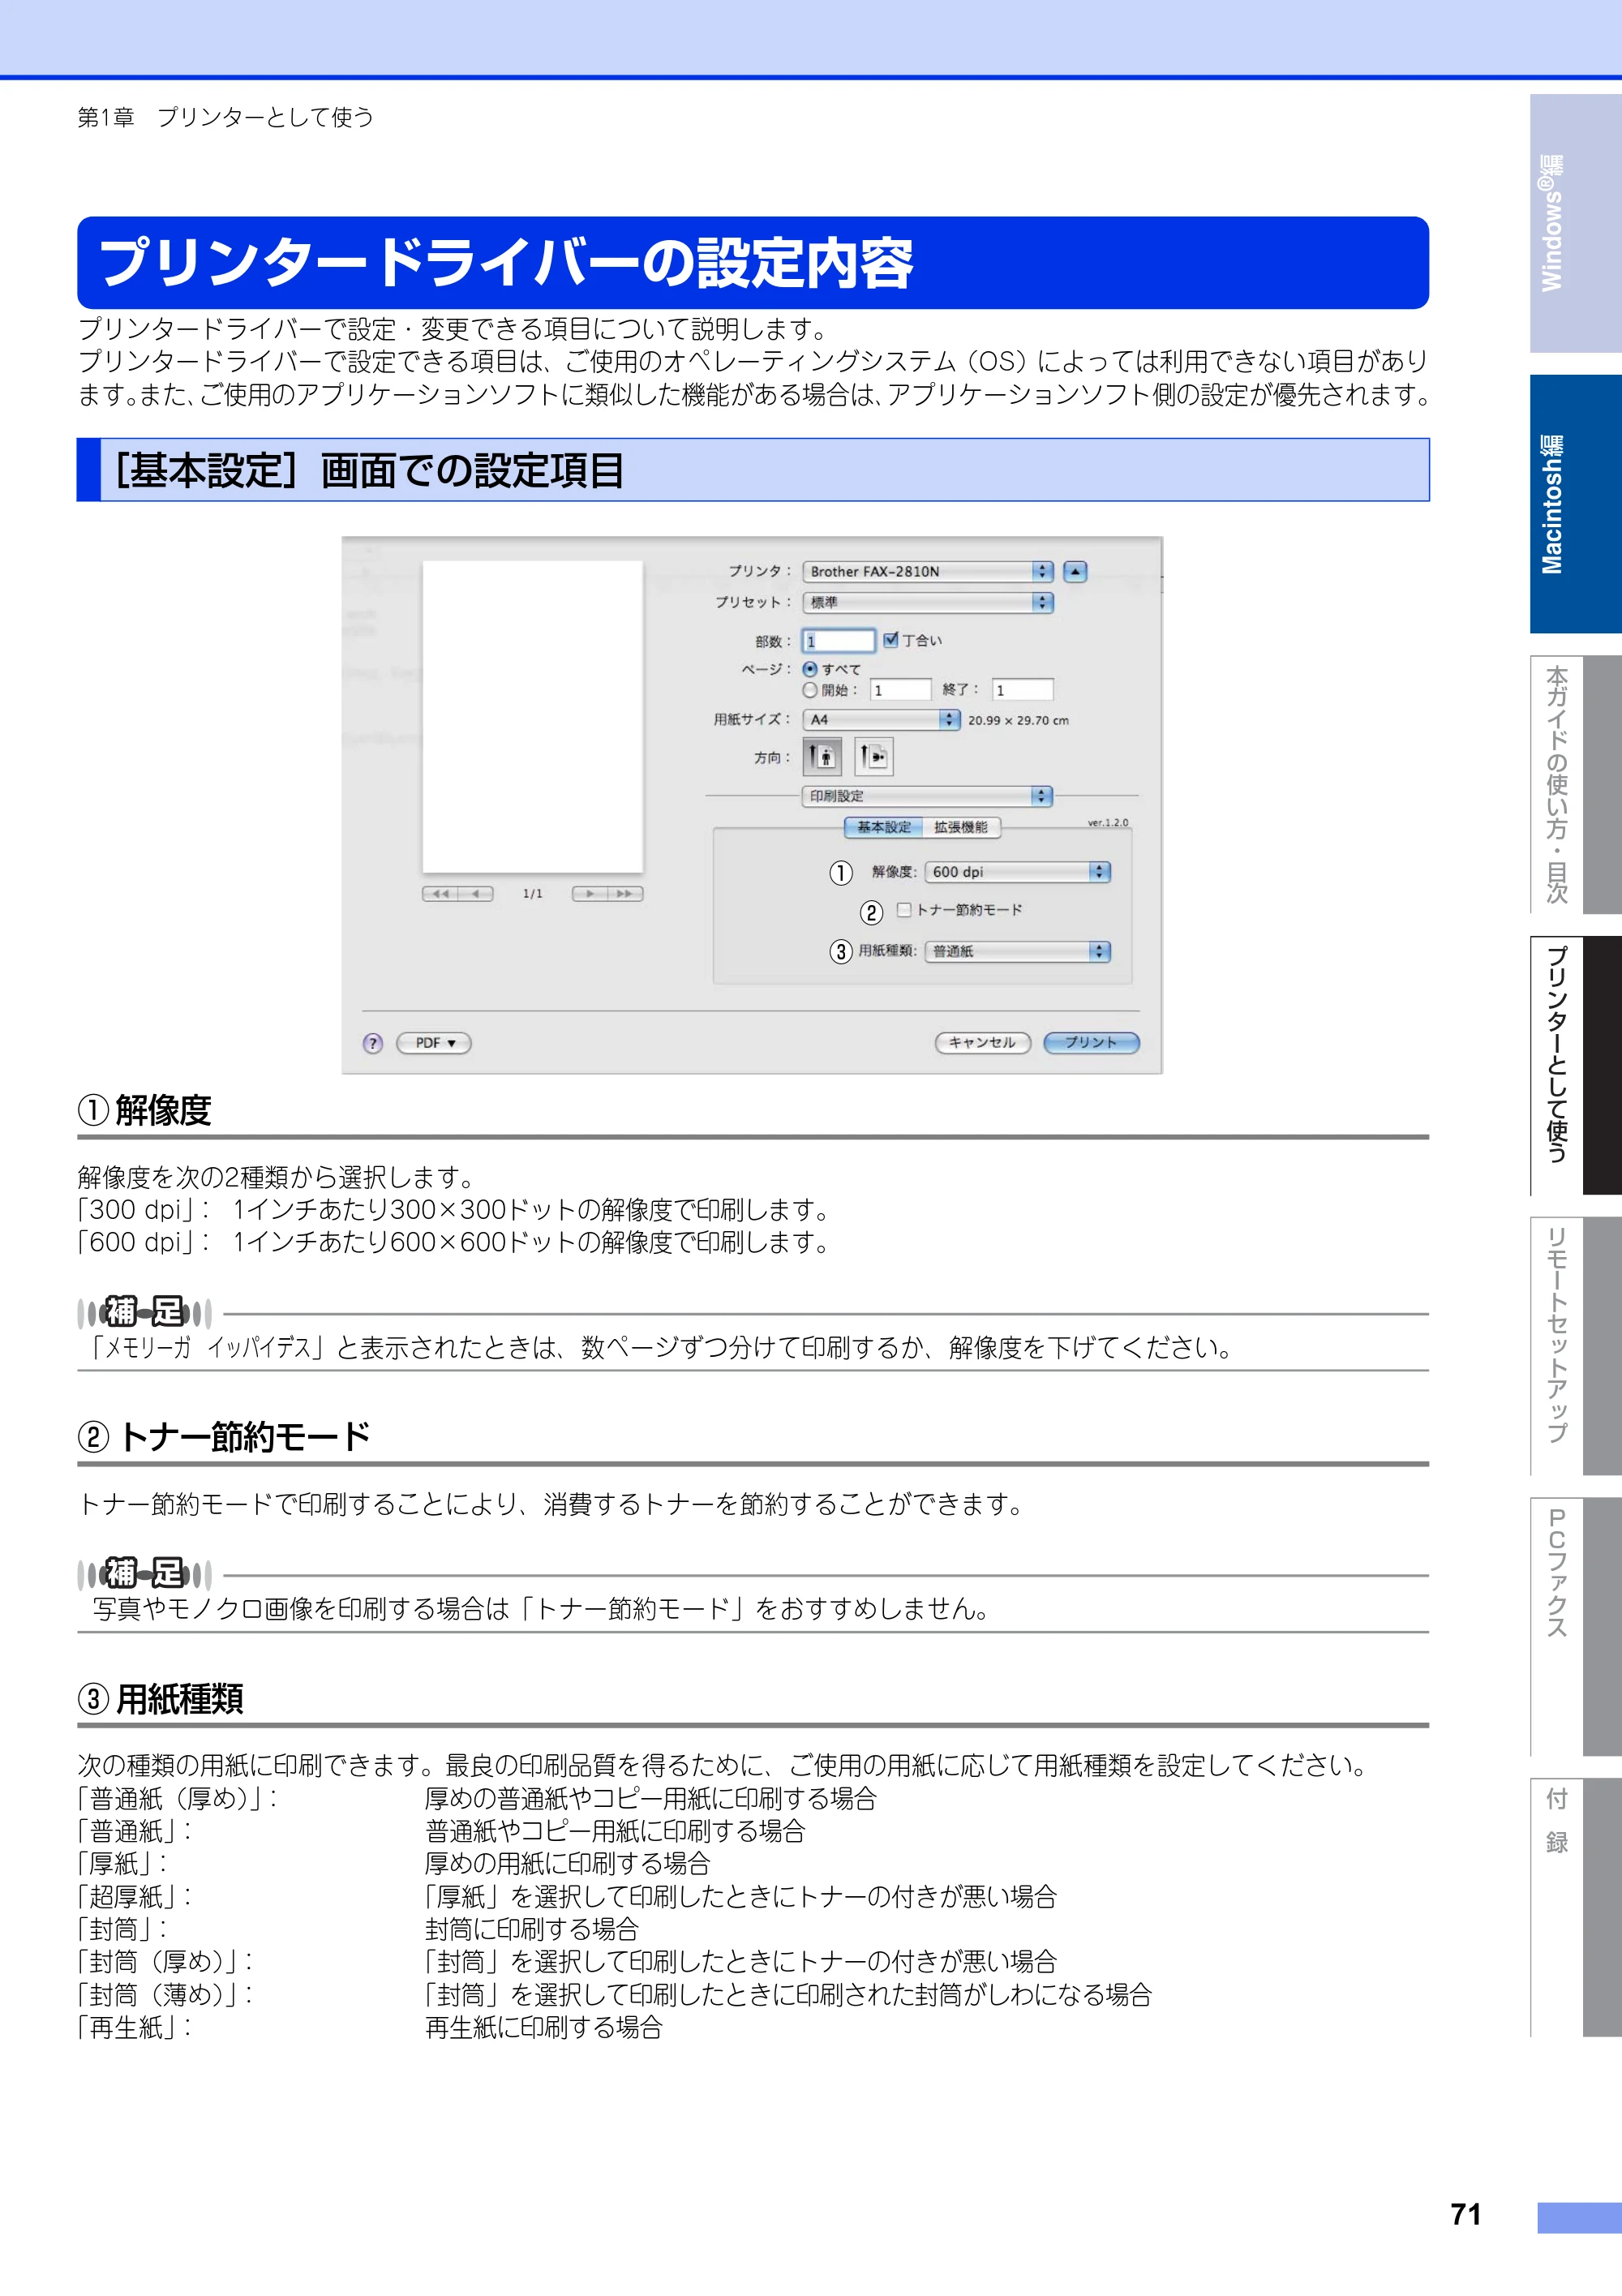Open the 用紙種類 dropdown showing 普通紙

(1018, 951)
